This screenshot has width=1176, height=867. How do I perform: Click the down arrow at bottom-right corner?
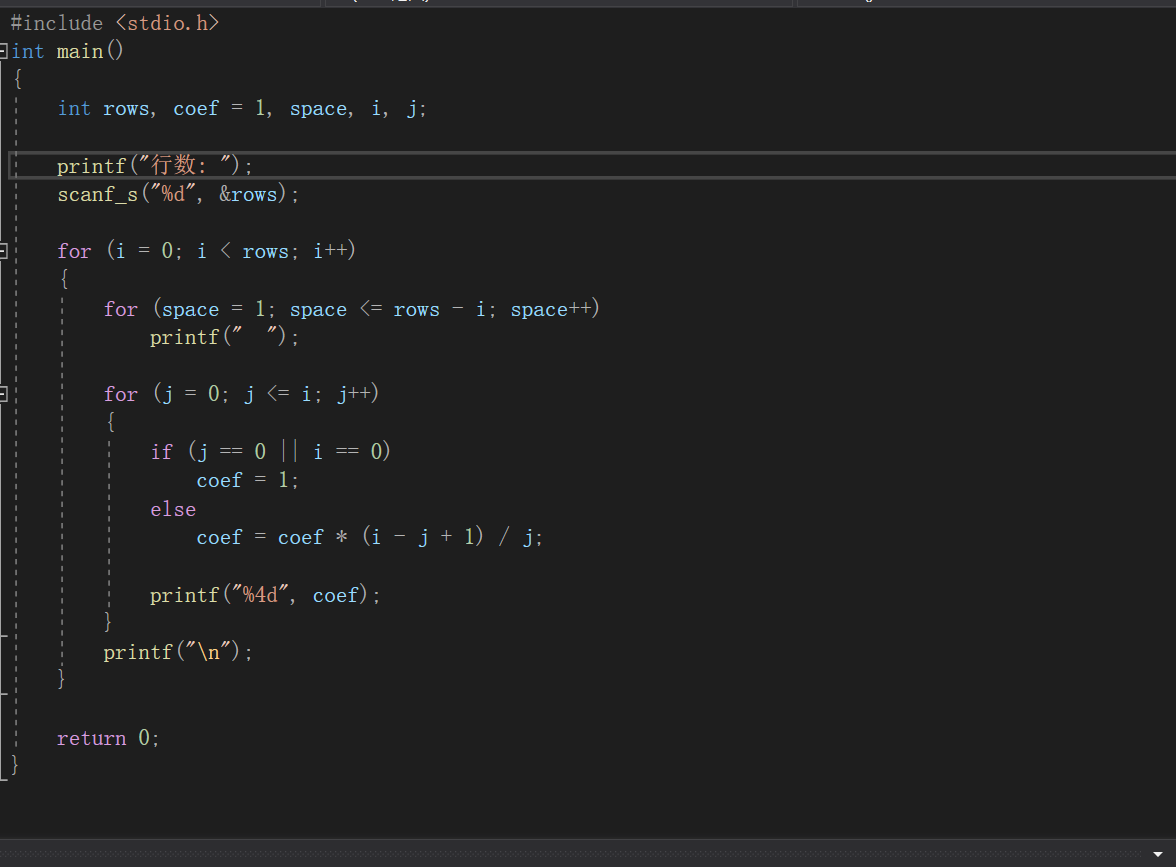point(1157,854)
